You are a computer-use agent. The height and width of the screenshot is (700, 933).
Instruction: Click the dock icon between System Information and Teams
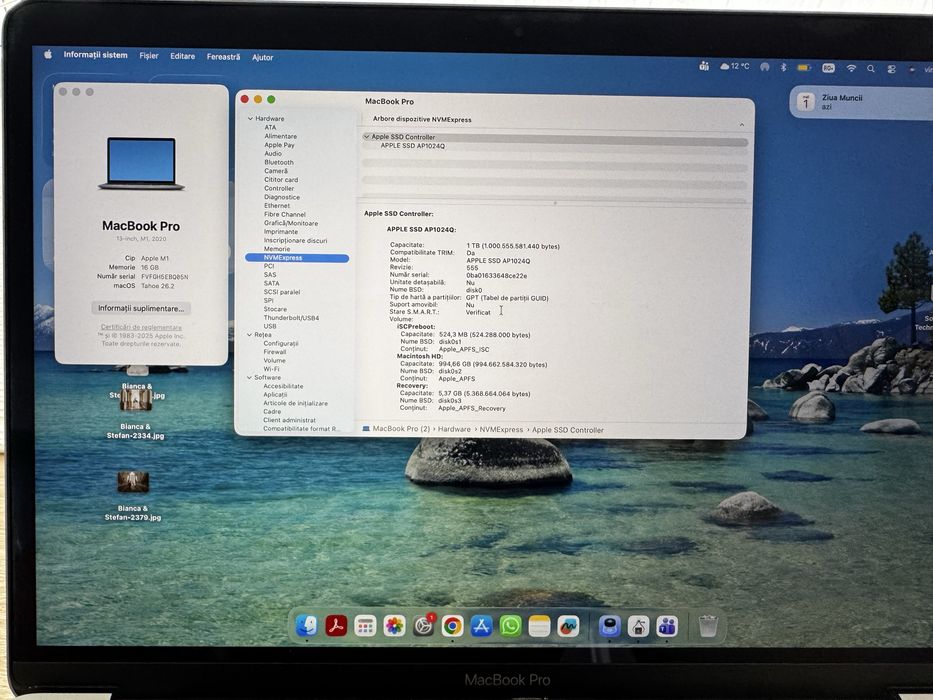pyautogui.click(x=638, y=626)
